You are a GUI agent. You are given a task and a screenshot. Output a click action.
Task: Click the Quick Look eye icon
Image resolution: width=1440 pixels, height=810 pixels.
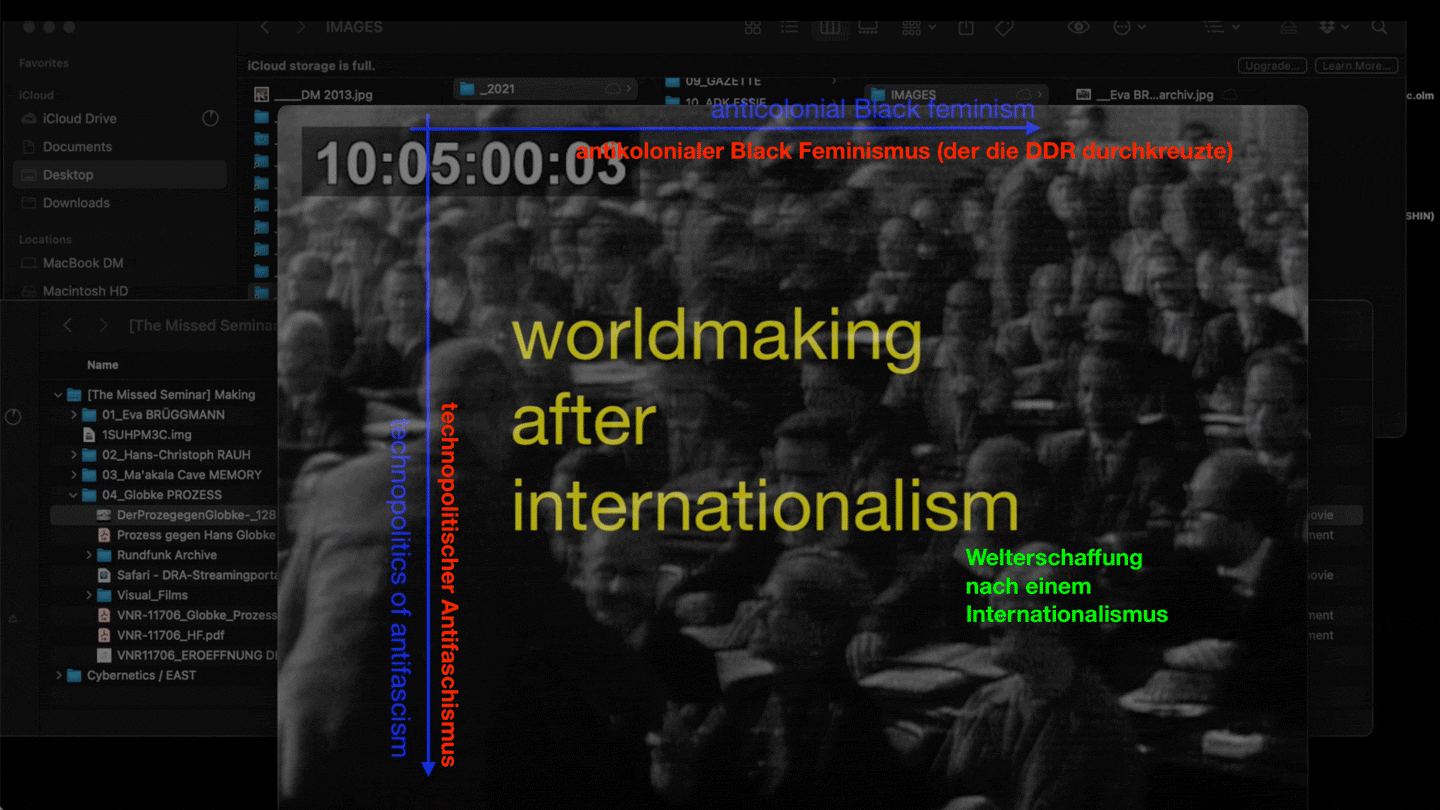coord(1078,28)
